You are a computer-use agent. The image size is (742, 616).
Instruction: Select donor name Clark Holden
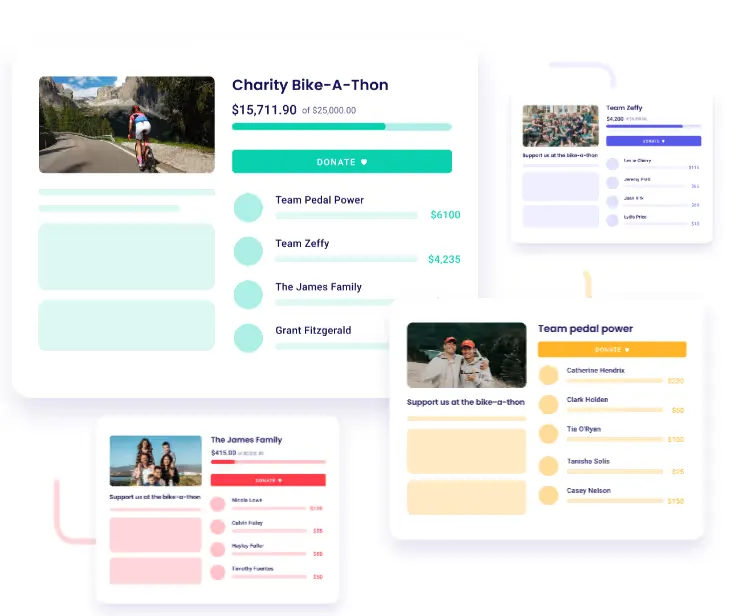(587, 400)
